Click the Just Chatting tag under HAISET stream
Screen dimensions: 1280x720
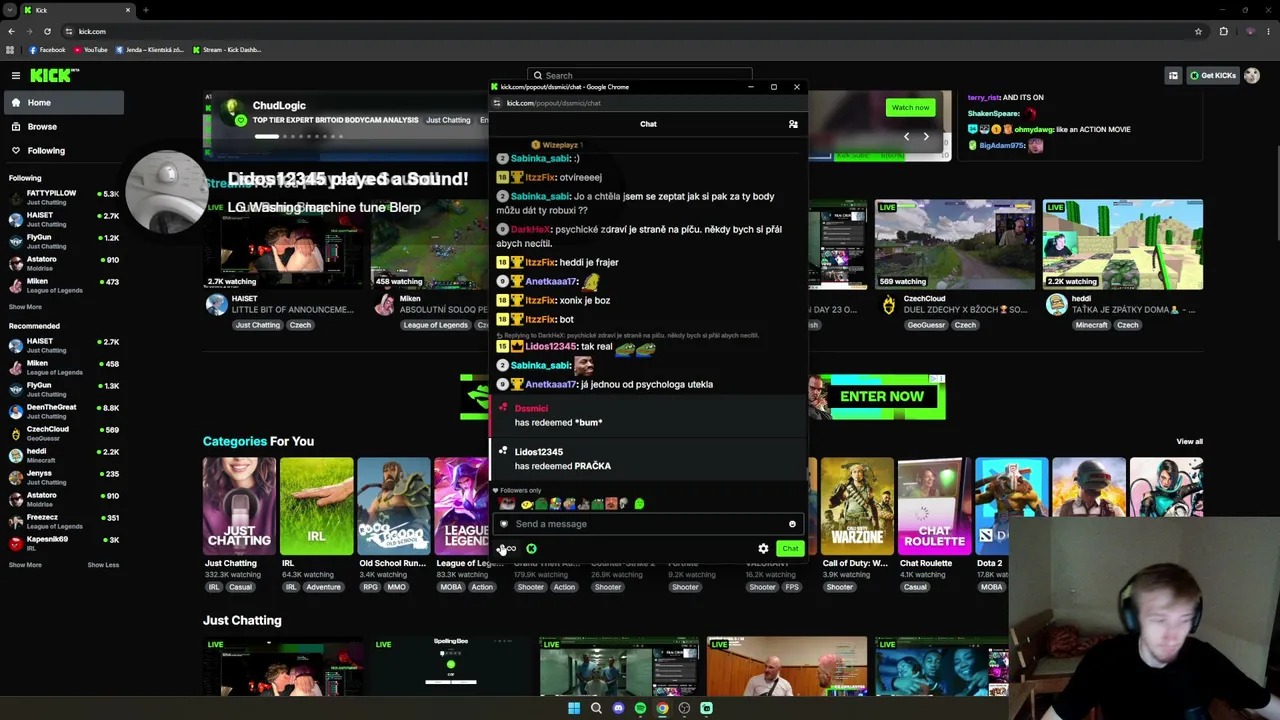[x=258, y=325]
